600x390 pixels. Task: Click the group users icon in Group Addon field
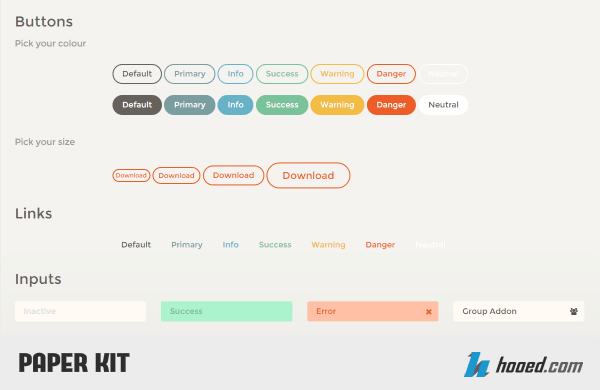(x=574, y=312)
